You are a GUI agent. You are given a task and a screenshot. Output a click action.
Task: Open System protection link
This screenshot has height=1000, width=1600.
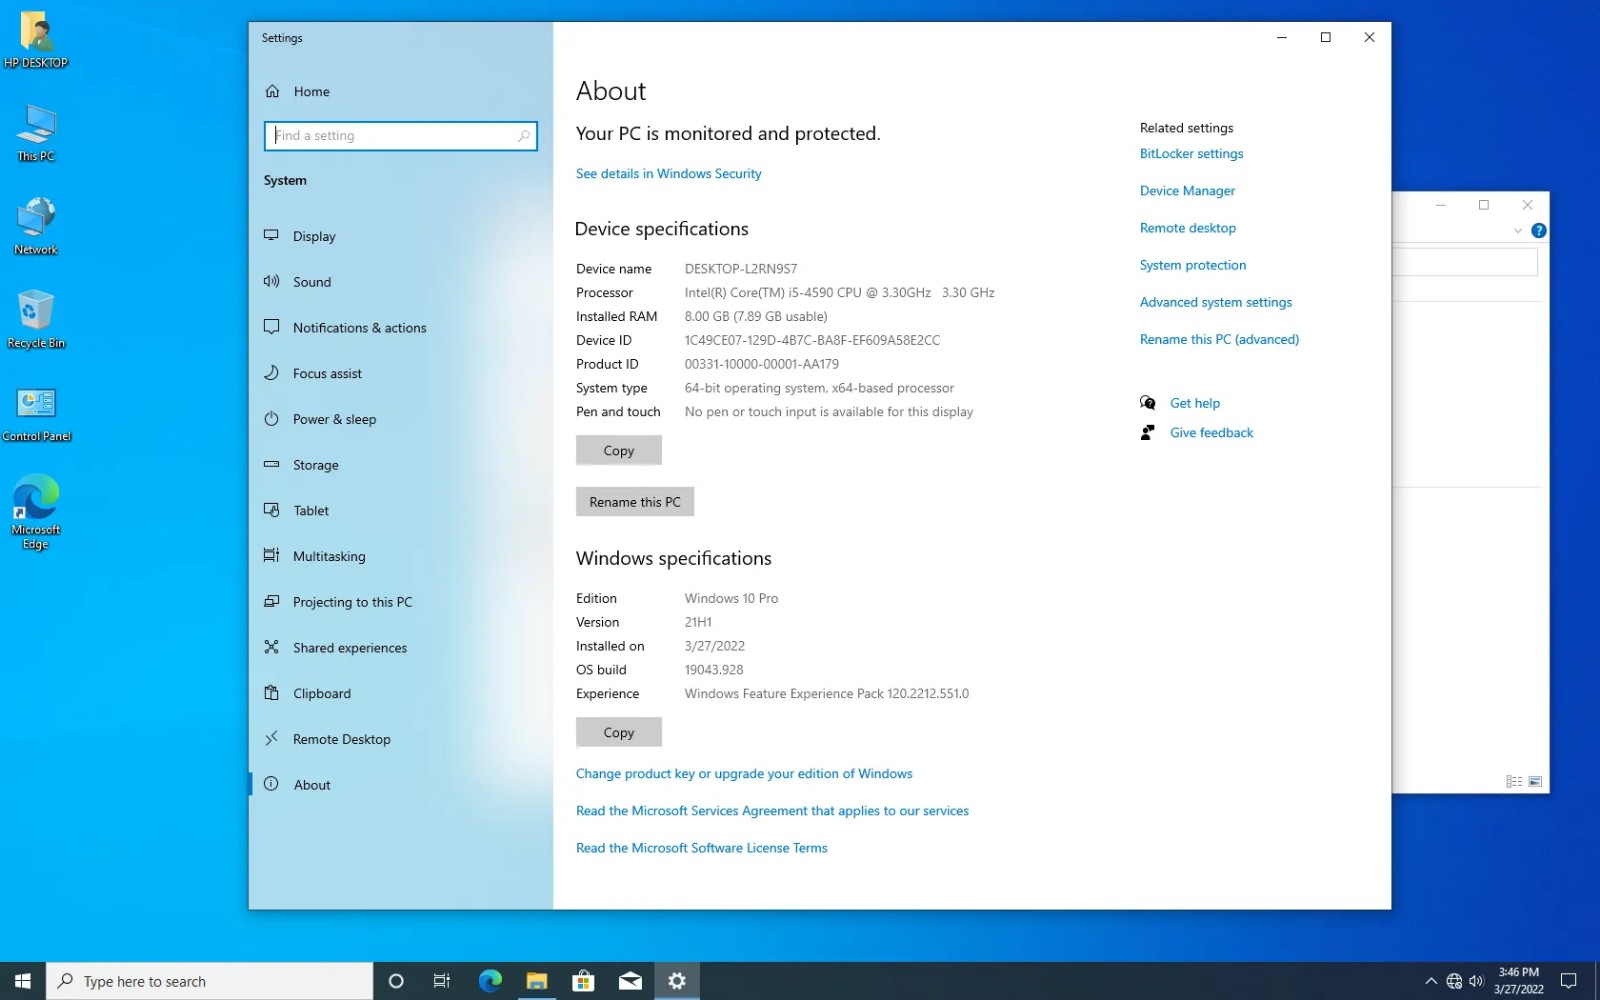coord(1193,264)
